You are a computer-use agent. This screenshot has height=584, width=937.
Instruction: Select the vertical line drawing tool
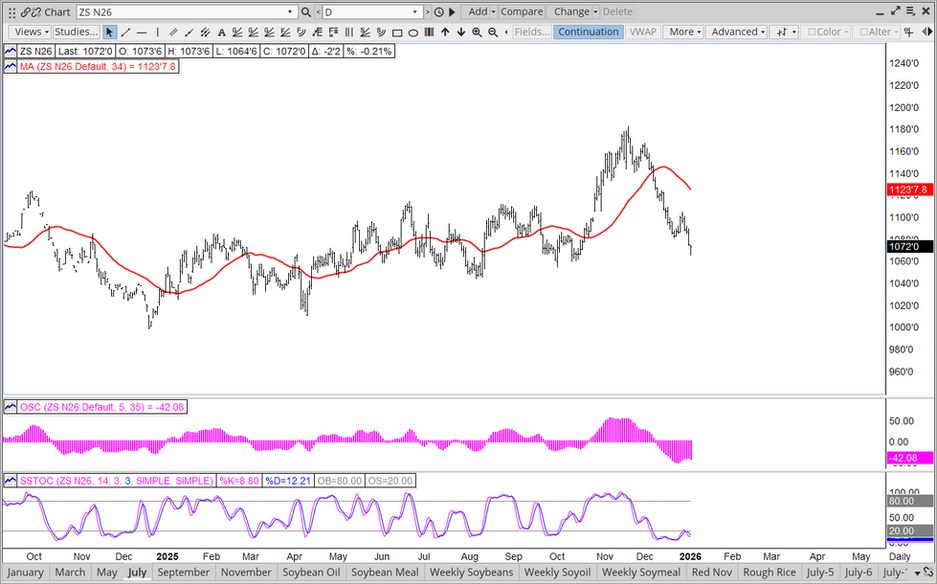[158, 32]
